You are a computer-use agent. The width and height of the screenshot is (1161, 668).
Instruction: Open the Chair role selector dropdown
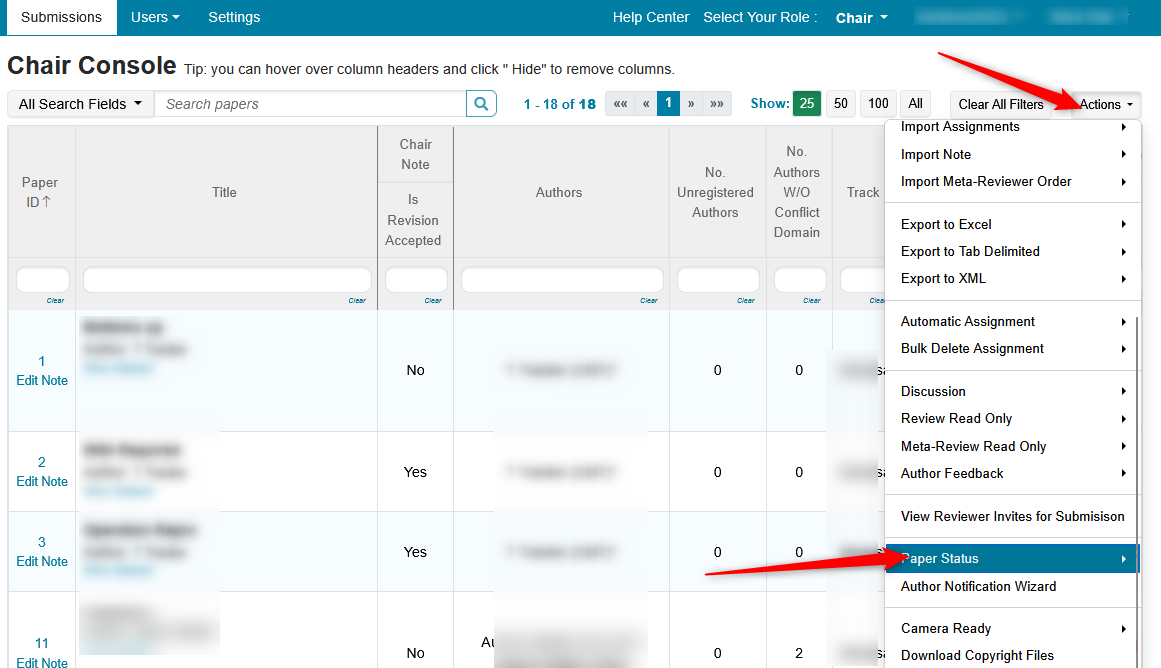861,18
